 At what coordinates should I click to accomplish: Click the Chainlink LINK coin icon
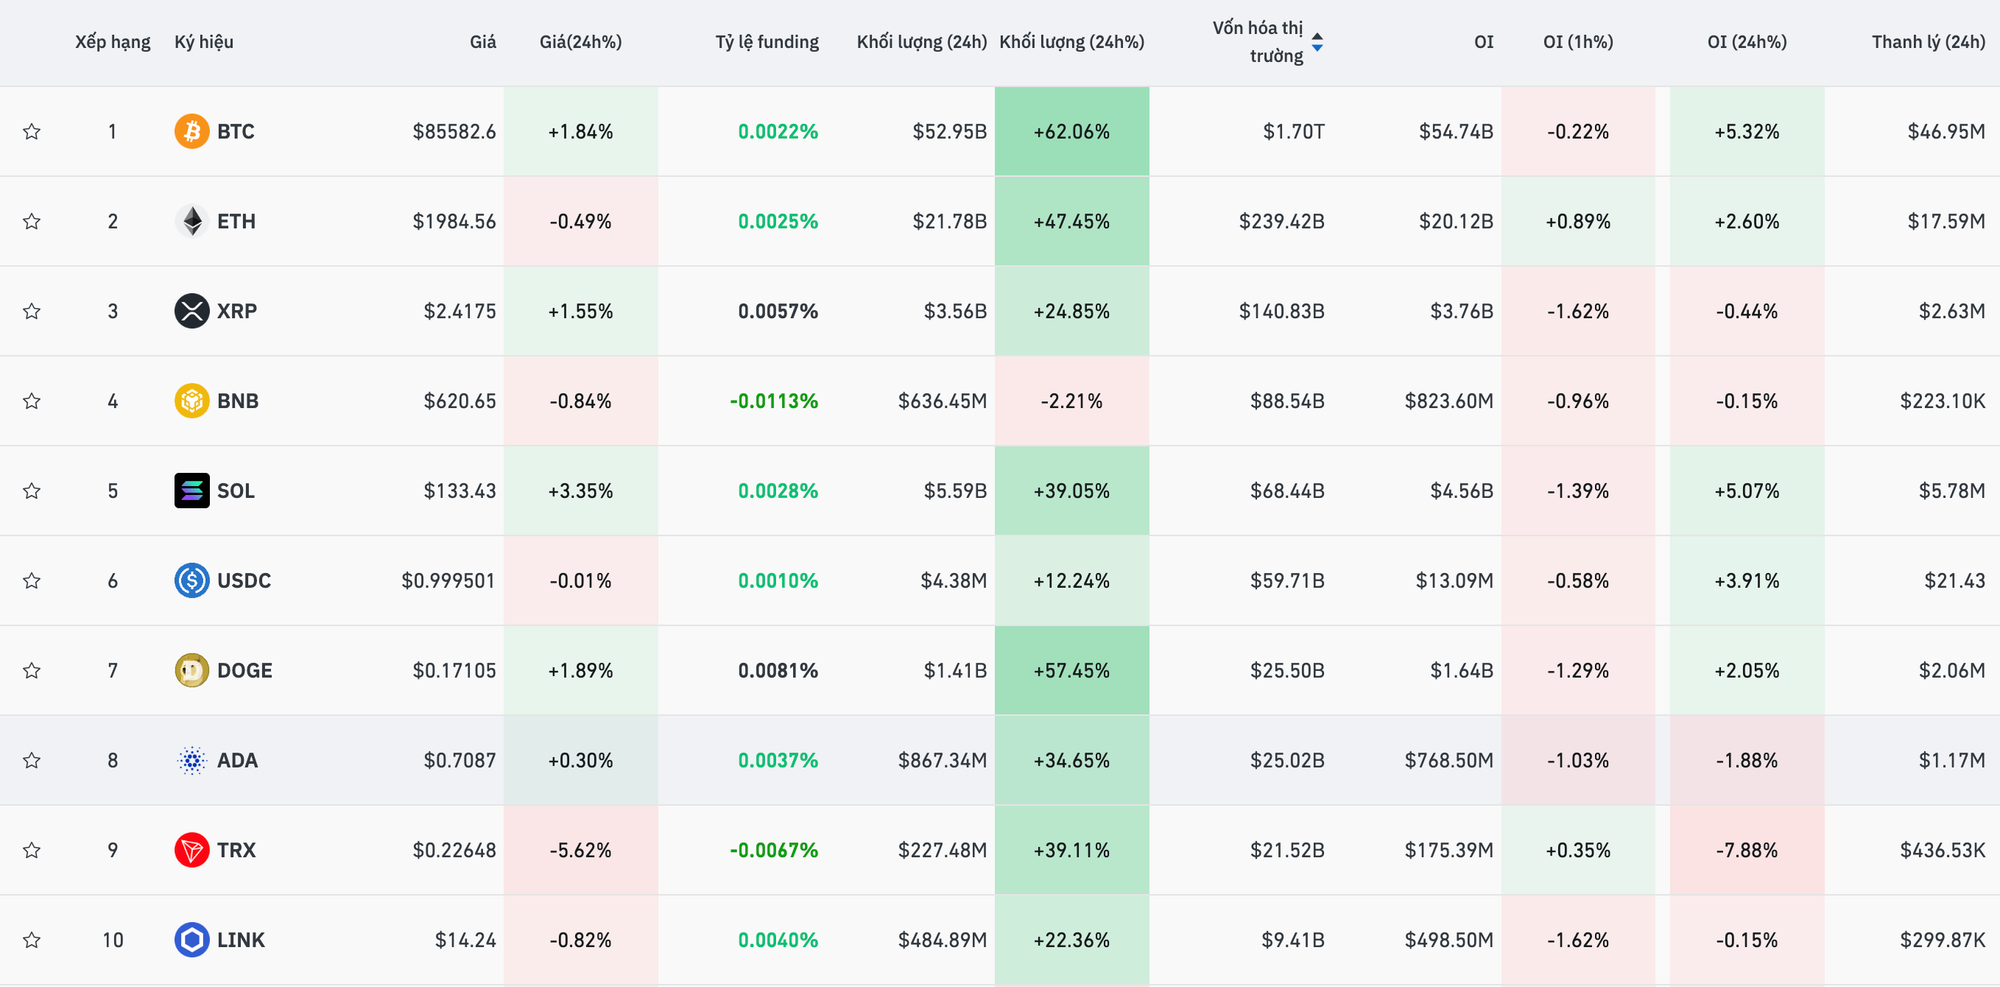tap(191, 940)
